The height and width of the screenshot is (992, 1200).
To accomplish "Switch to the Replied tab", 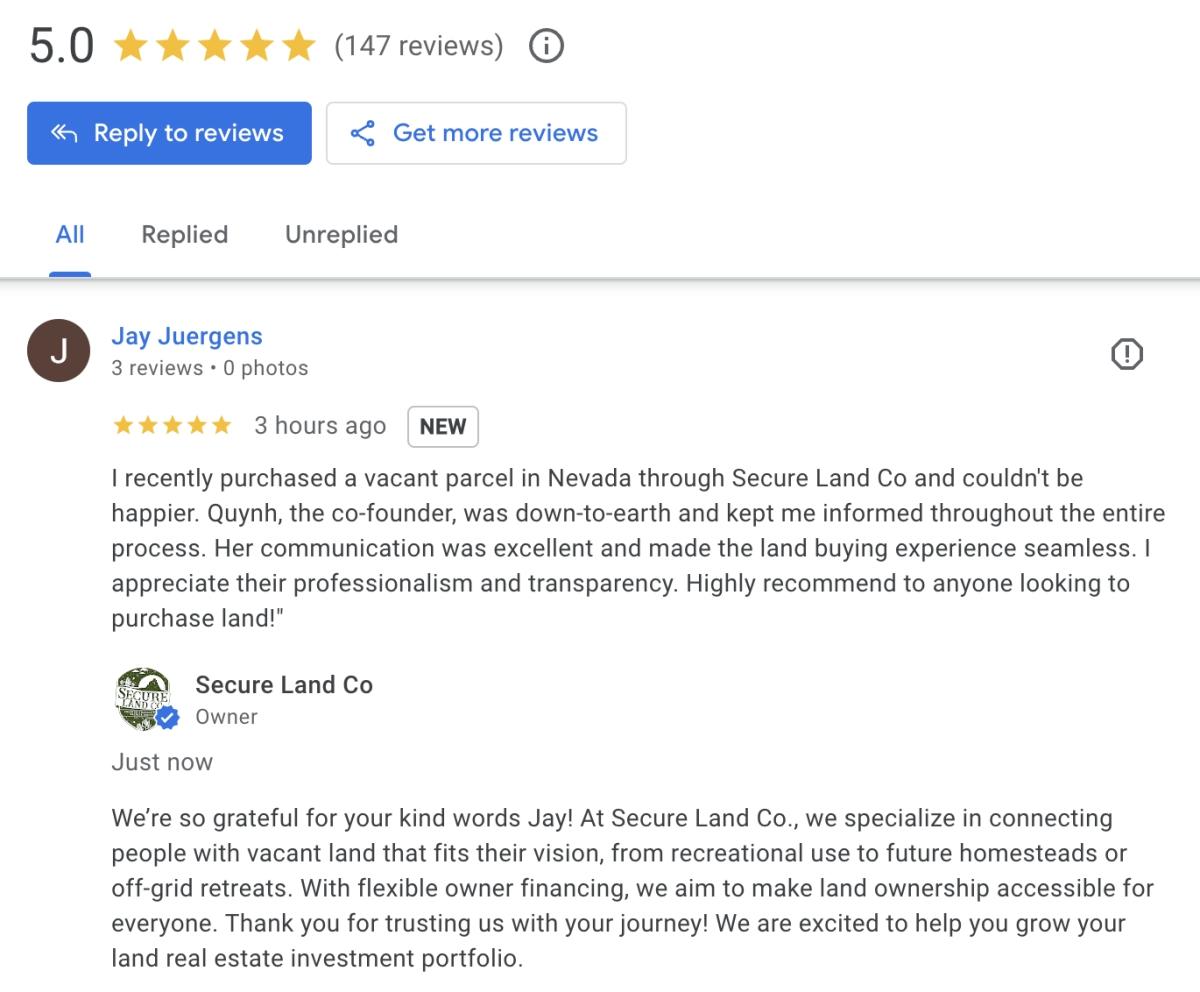I will pyautogui.click(x=185, y=234).
